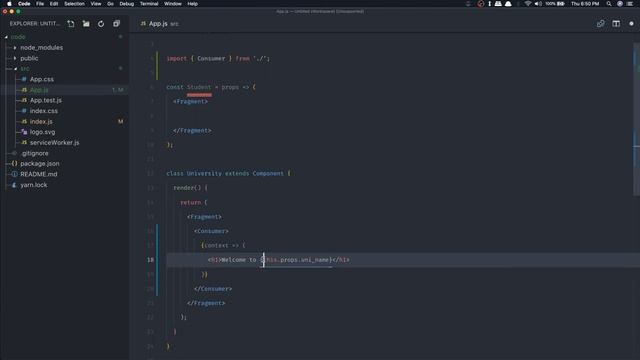Open index.css in the file tree
The image size is (640, 360).
(x=43, y=111)
